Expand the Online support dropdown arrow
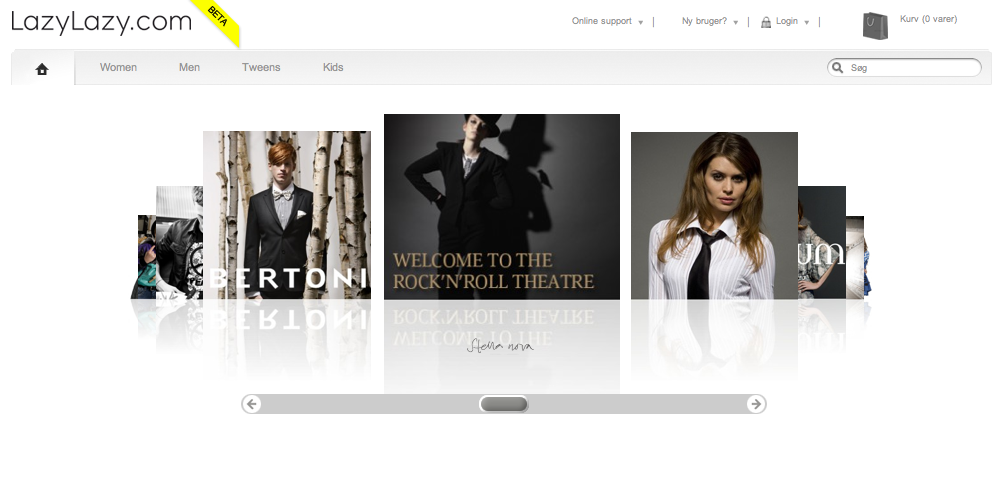 [640, 22]
